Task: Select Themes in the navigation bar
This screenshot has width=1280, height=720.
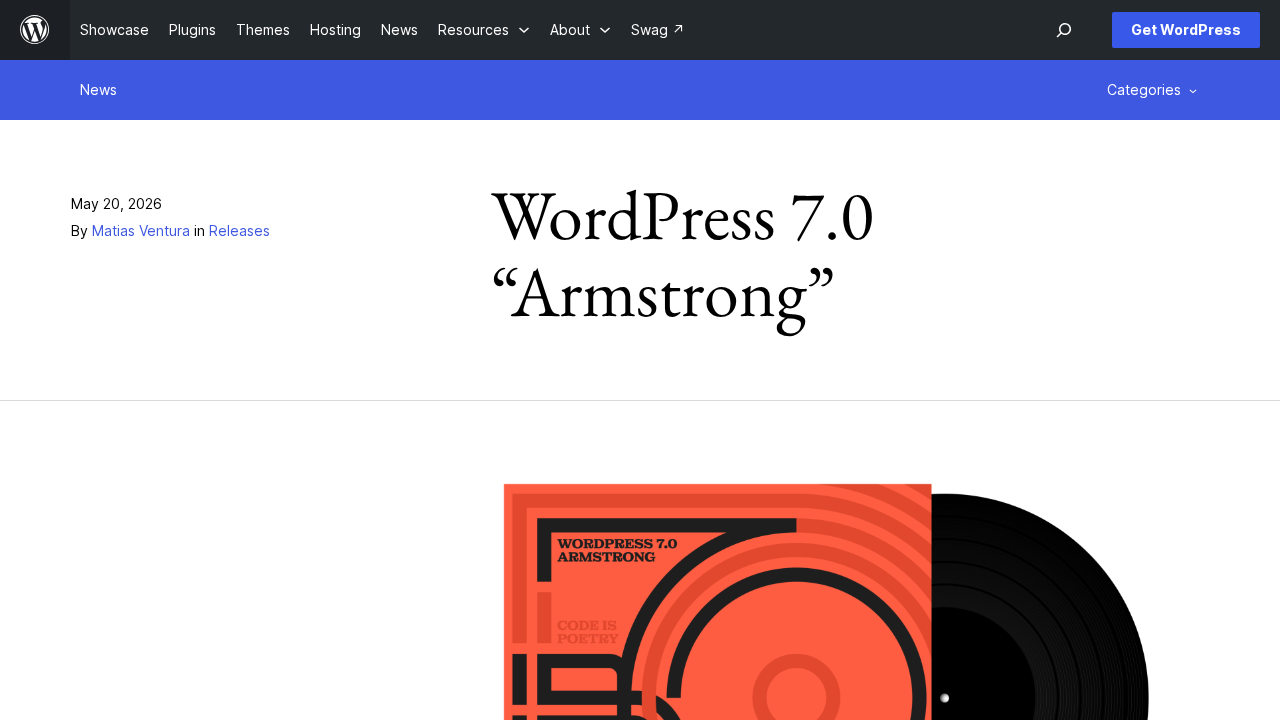Action: [x=263, y=30]
